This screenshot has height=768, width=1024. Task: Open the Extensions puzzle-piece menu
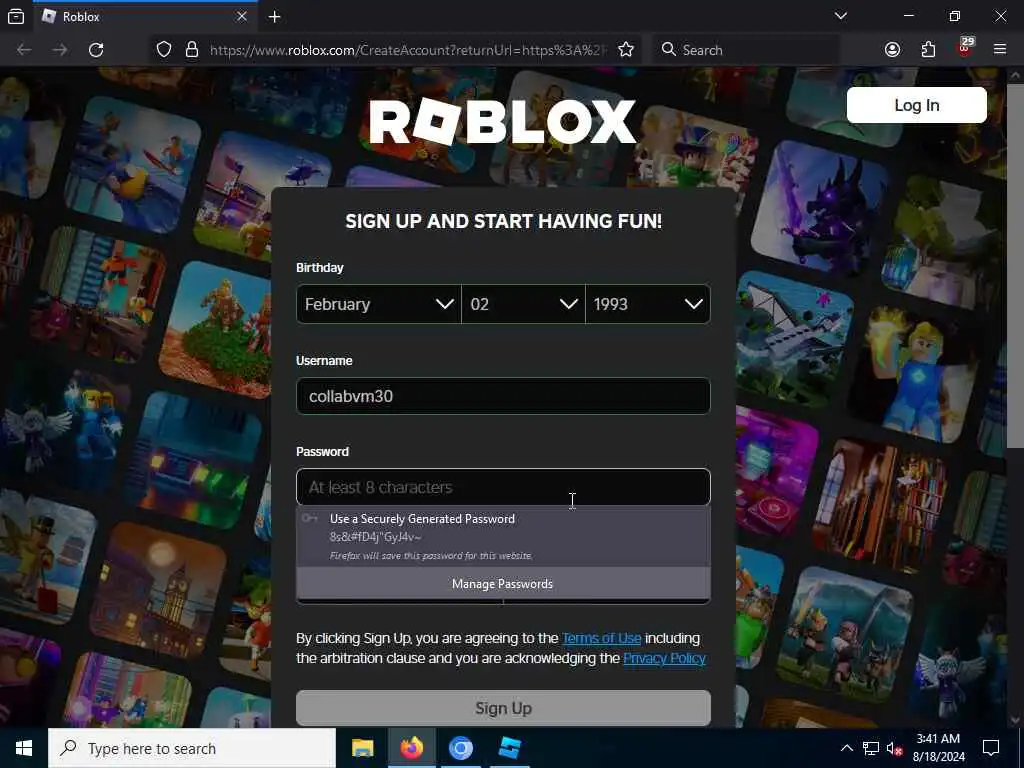[x=928, y=50]
